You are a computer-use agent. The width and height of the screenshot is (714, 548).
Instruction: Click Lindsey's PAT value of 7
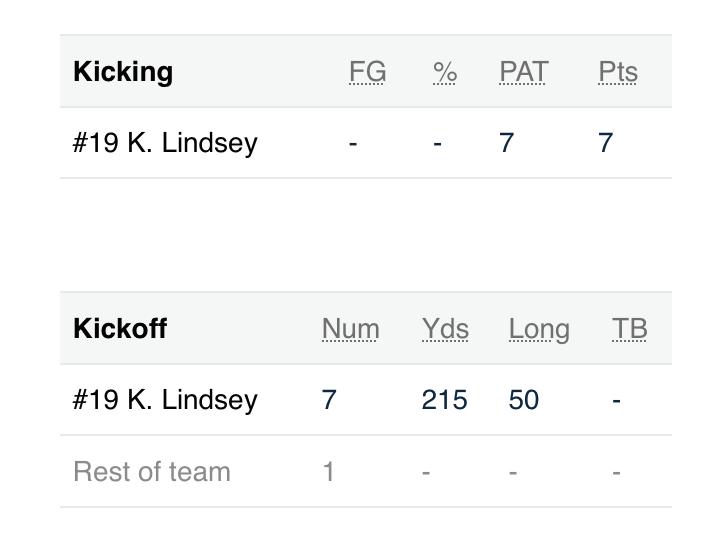(507, 143)
